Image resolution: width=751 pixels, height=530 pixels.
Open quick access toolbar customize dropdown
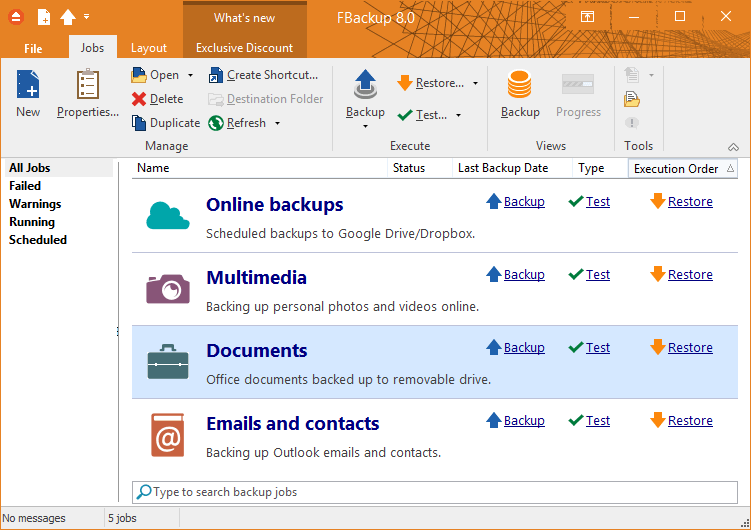click(x=86, y=17)
